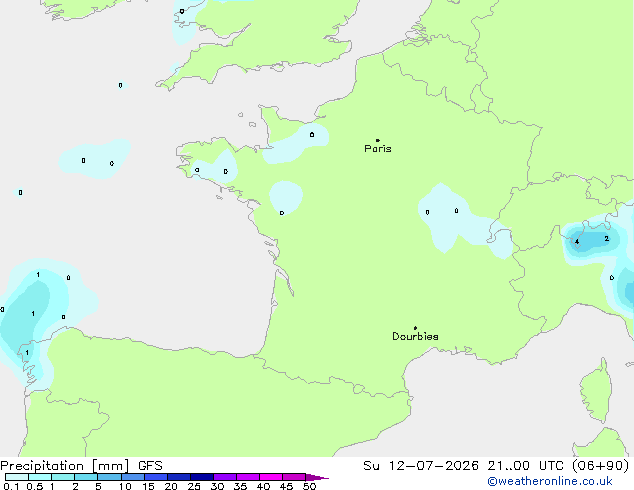Pick the 2–5 mm legend color swatch
The image size is (634, 490).
tap(86, 477)
